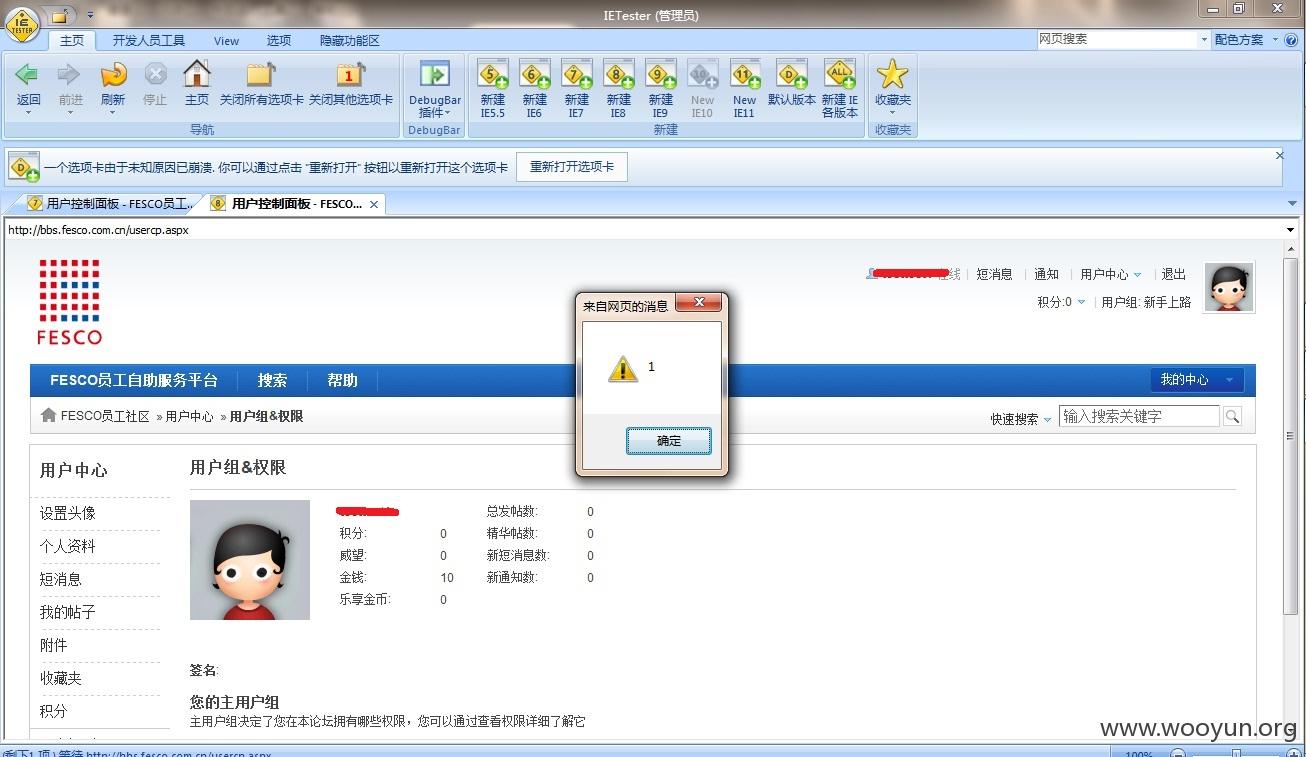
Task: Click the FESCO logo
Action: 69,302
